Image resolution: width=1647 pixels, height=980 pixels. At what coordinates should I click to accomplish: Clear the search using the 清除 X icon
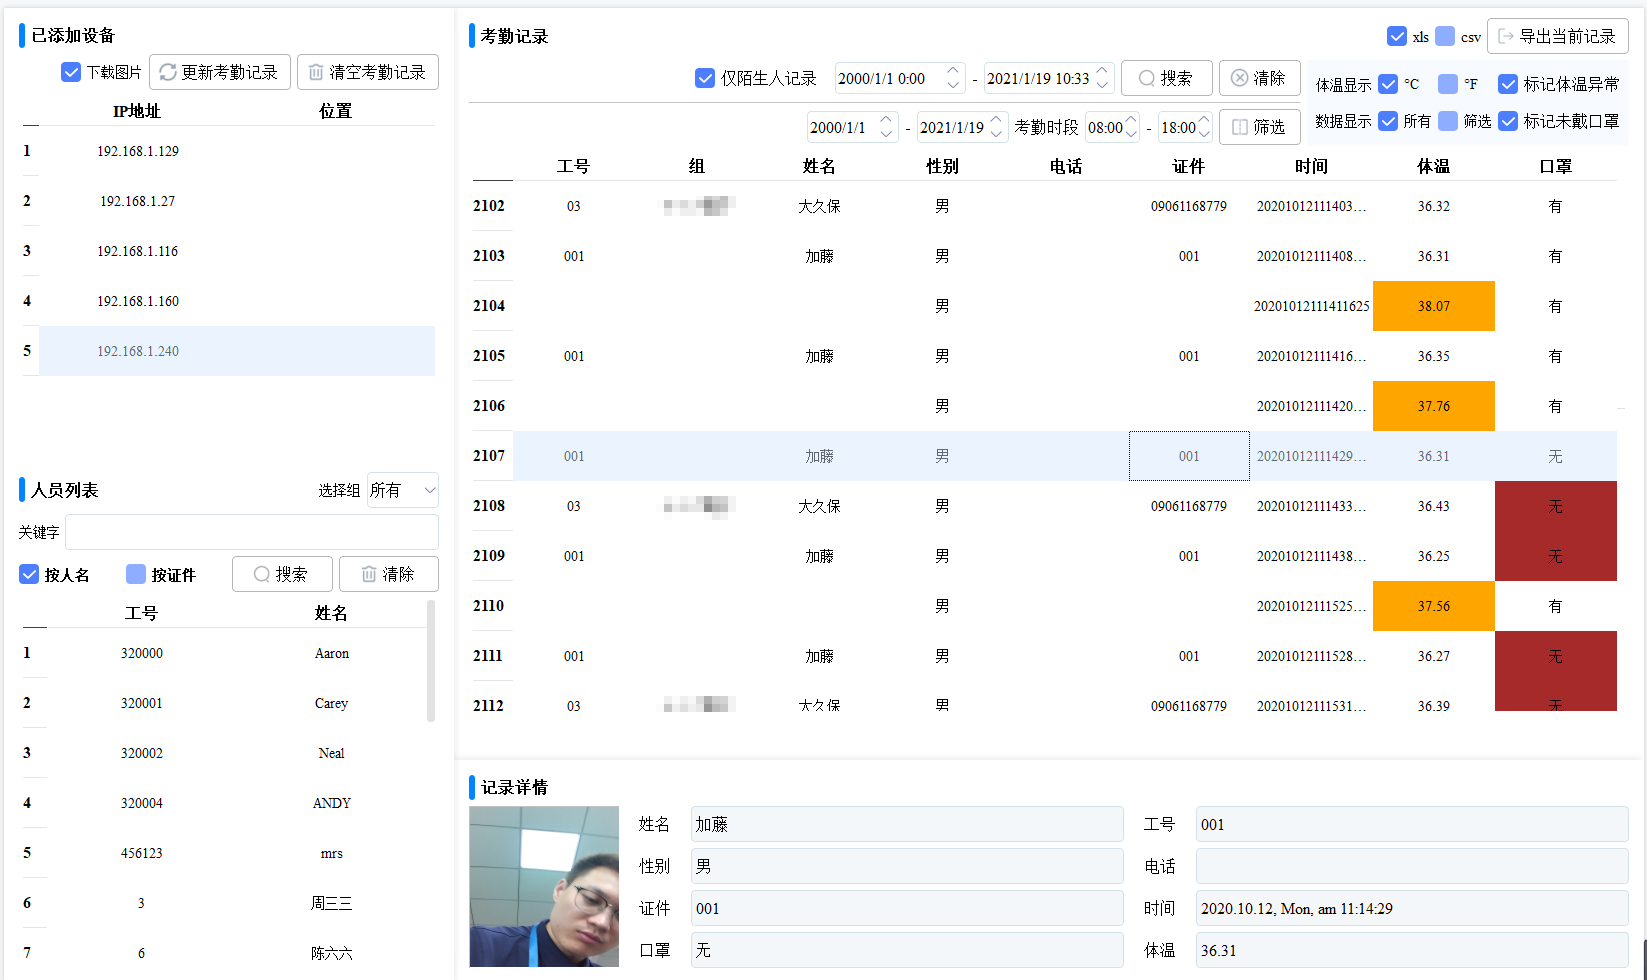point(1240,77)
